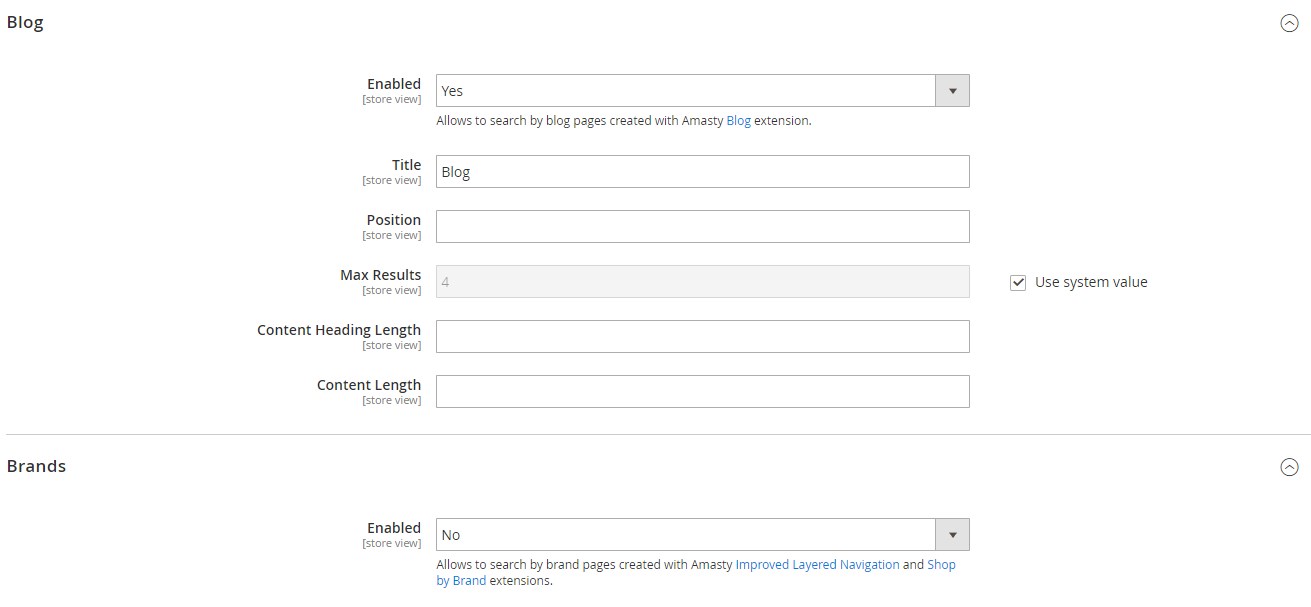This screenshot has width=1311, height=607.
Task: Click the Content Heading Length label
Action: tap(339, 330)
